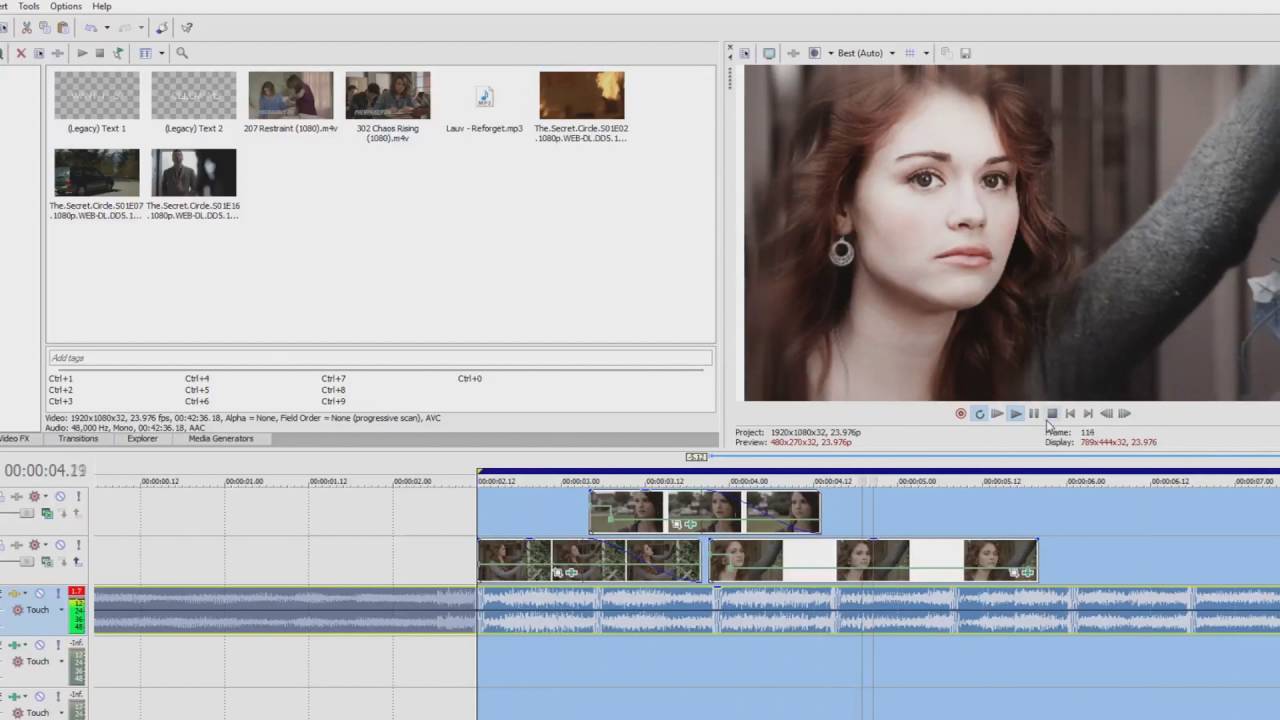
Task: Remove selected media with the red X icon
Action: (x=21, y=53)
